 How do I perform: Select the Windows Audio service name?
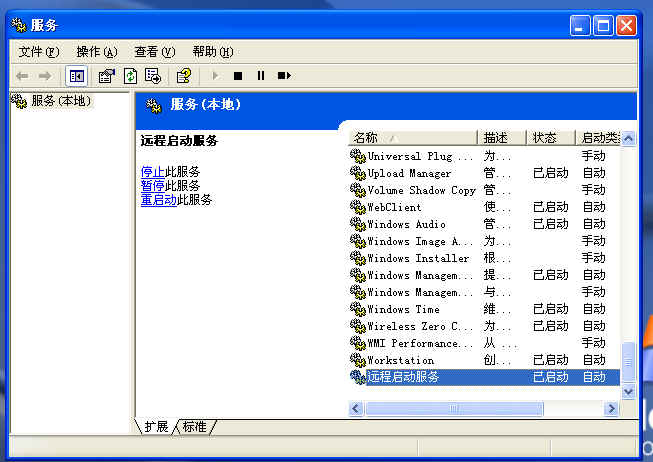tap(406, 224)
